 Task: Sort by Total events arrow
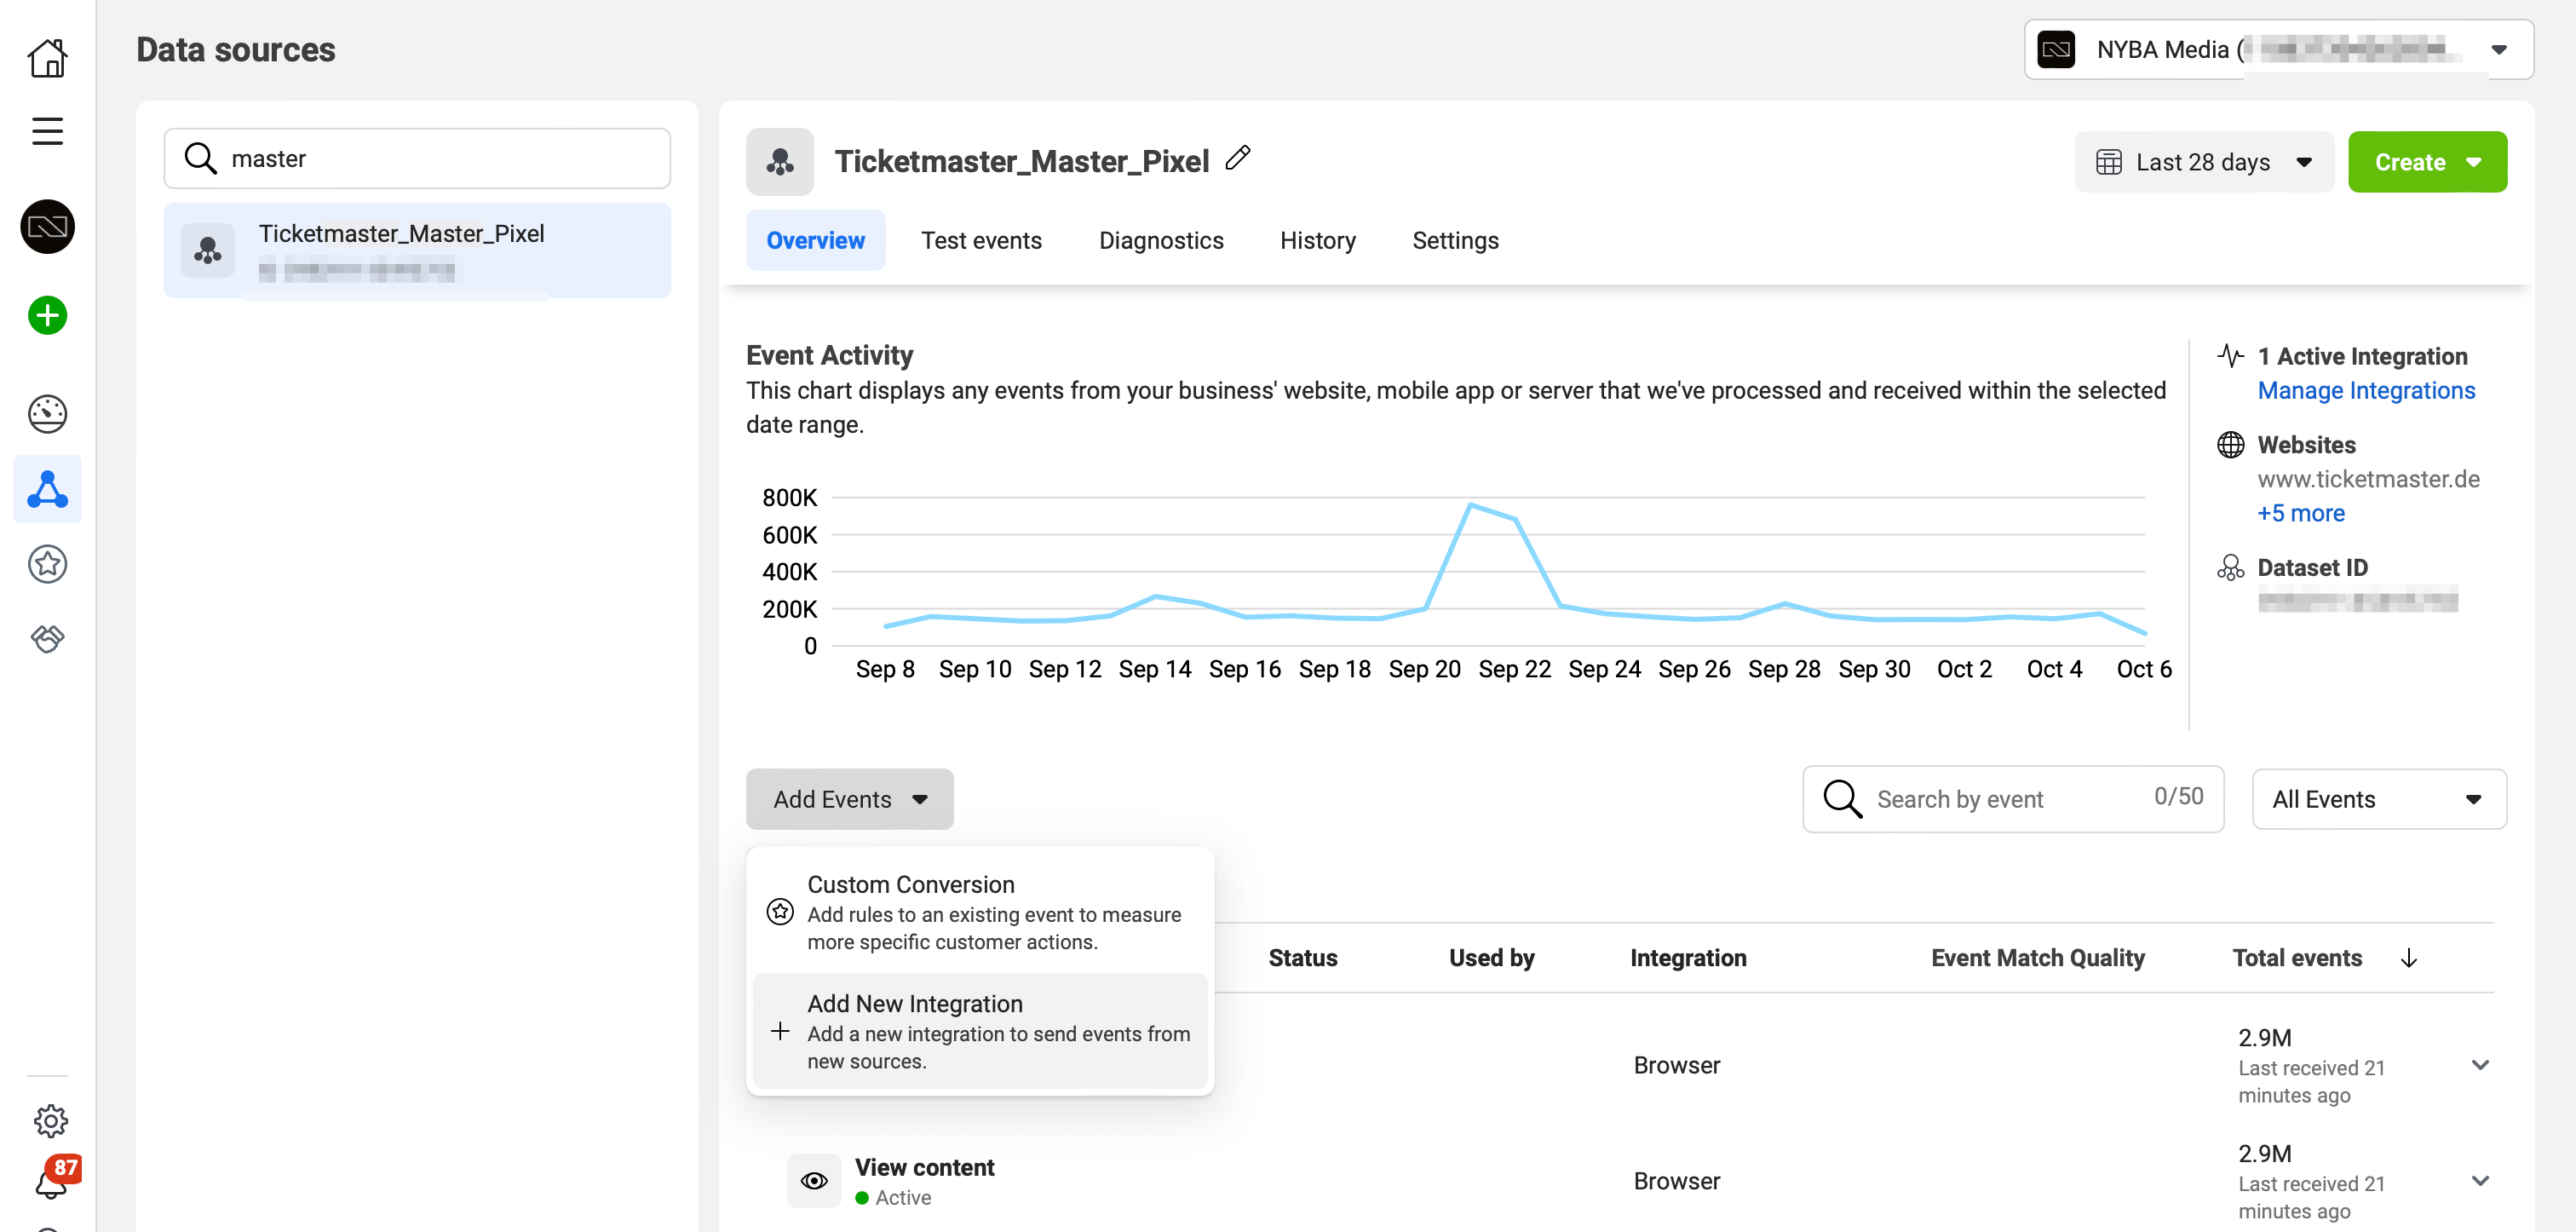(2408, 958)
